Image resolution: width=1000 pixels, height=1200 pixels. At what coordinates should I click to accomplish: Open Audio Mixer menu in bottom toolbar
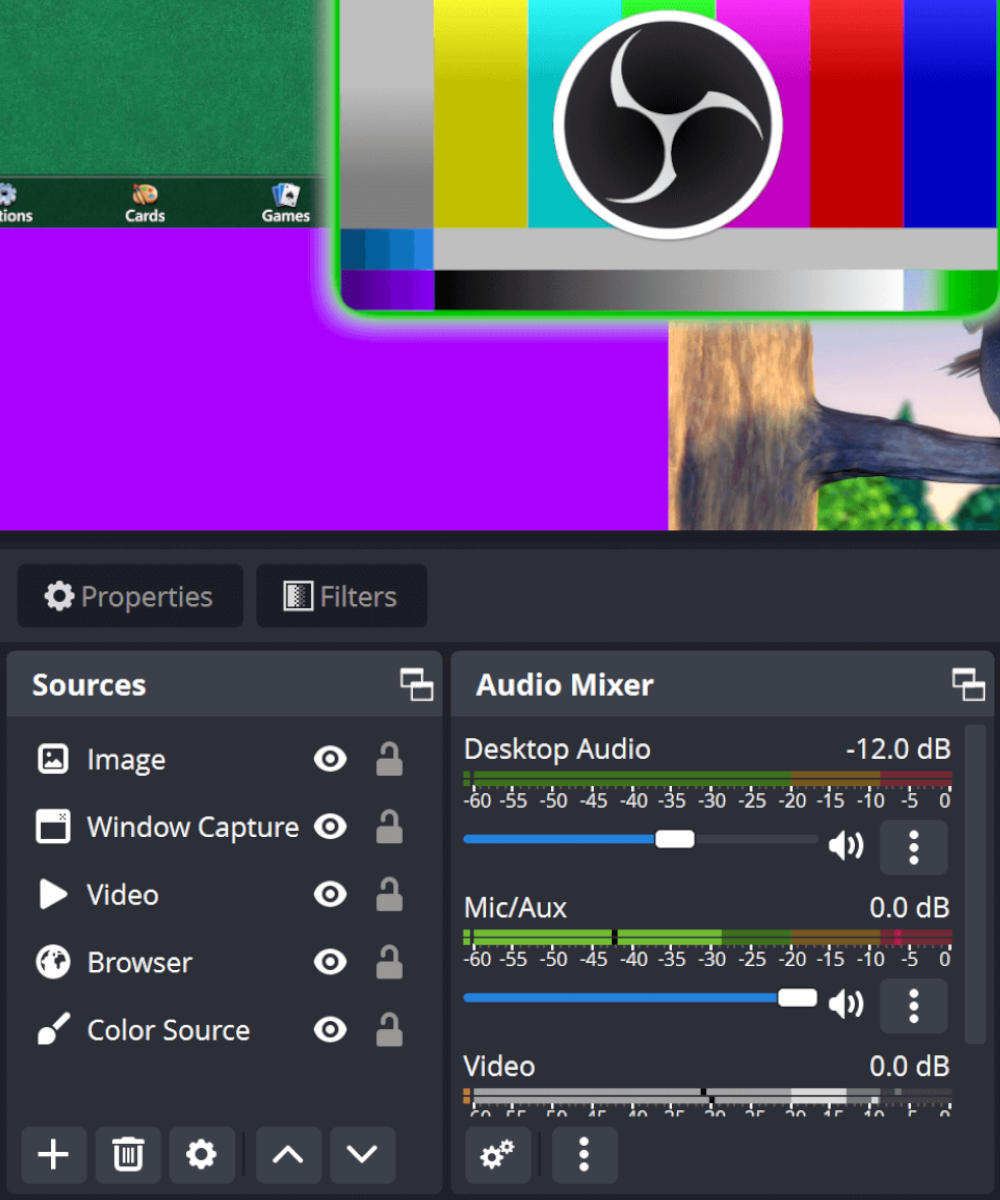pyautogui.click(x=584, y=1155)
